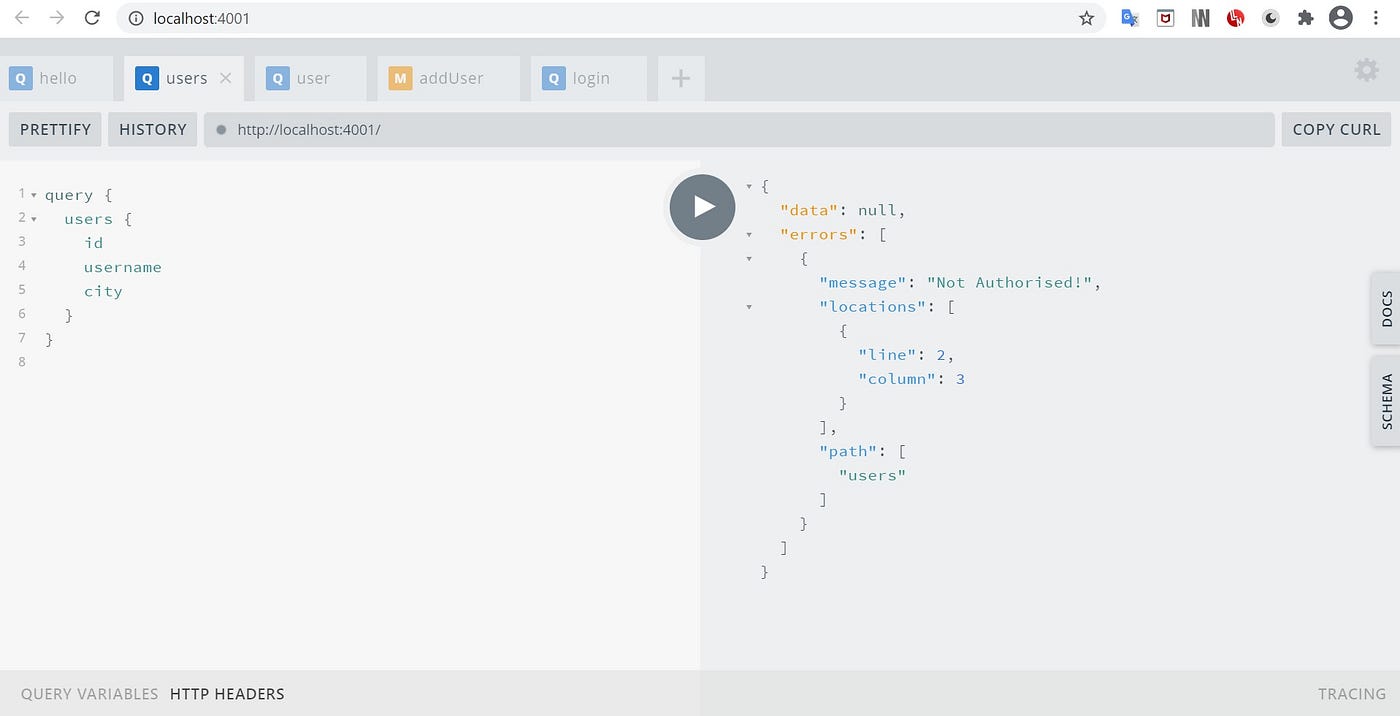Open the HTTP HEADERS panel

[x=226, y=693]
